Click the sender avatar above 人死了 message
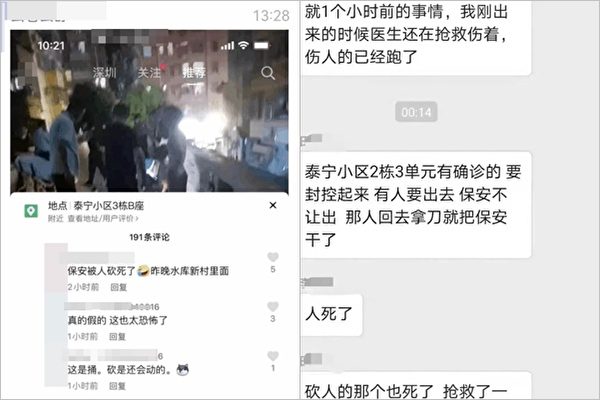The height and width of the screenshot is (400, 600). [304, 283]
